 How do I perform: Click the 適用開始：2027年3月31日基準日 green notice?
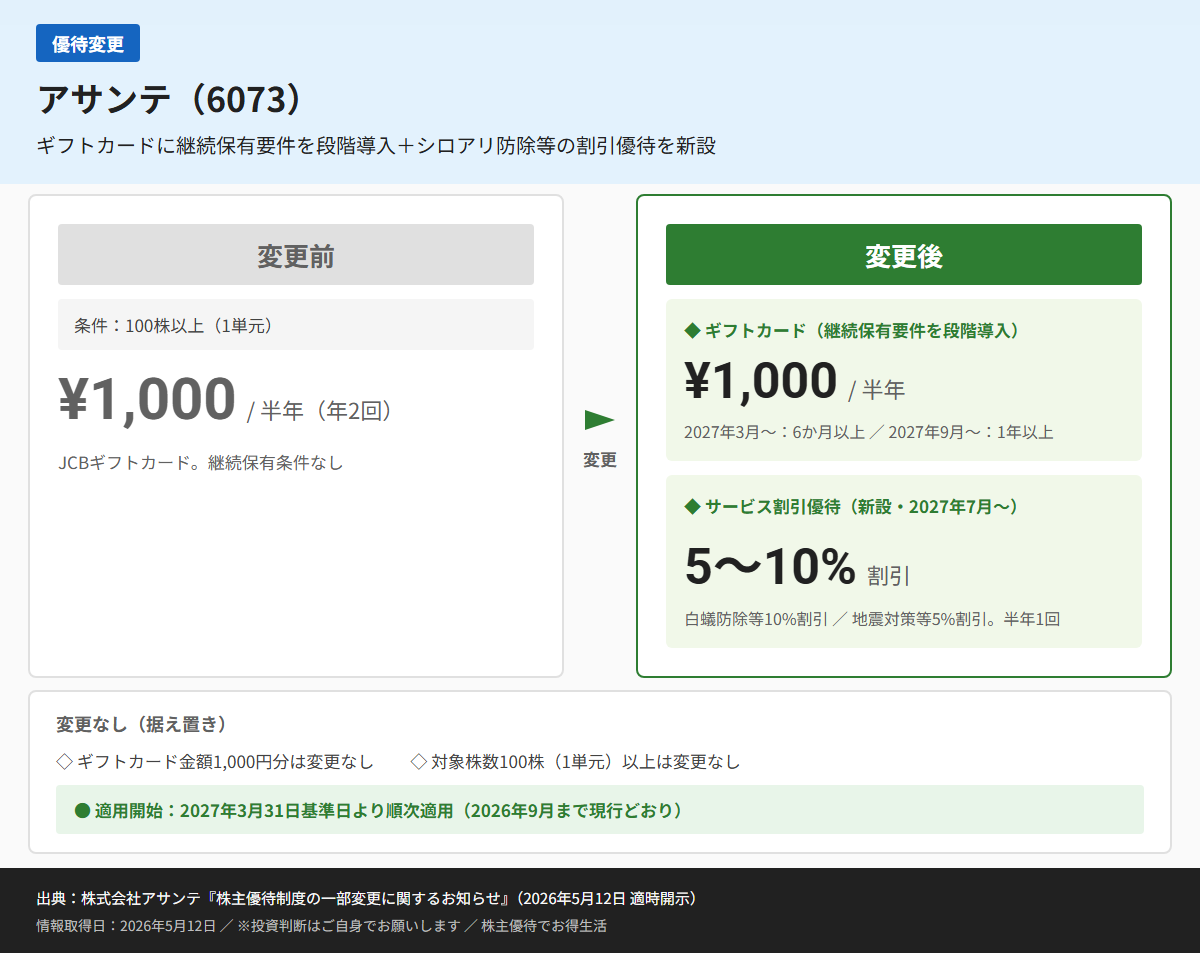[600, 810]
